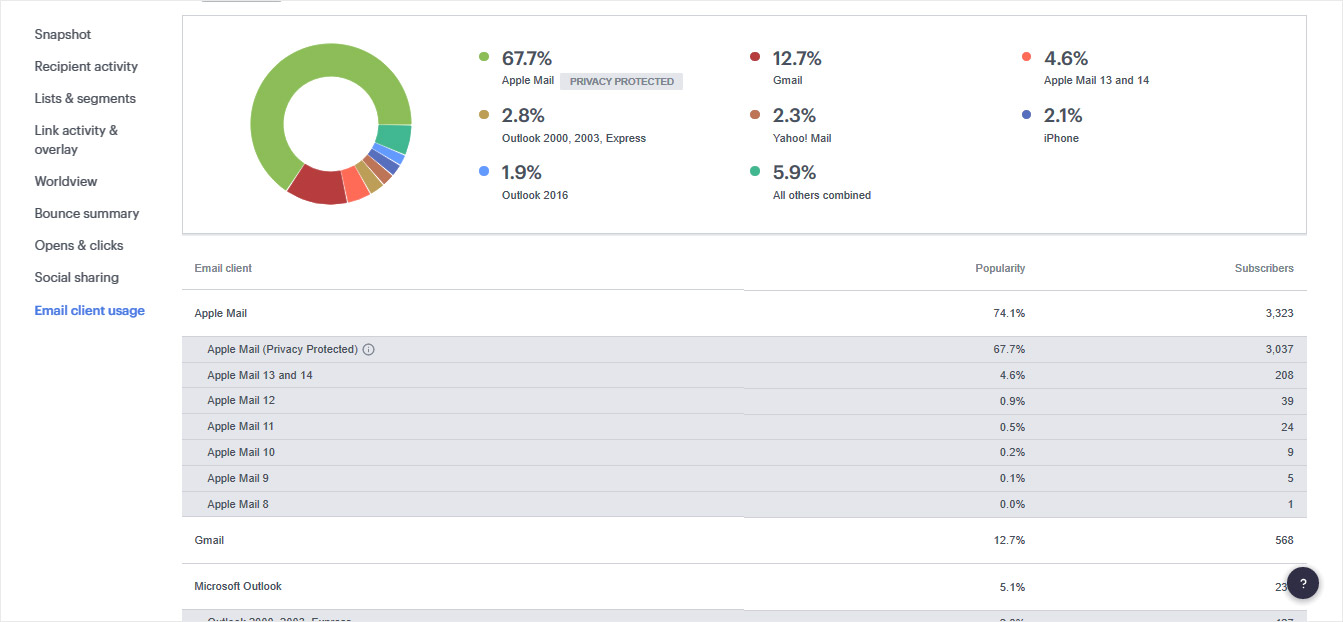Open the Snapshot report section
Screen dimensions: 1343x622
pos(63,34)
